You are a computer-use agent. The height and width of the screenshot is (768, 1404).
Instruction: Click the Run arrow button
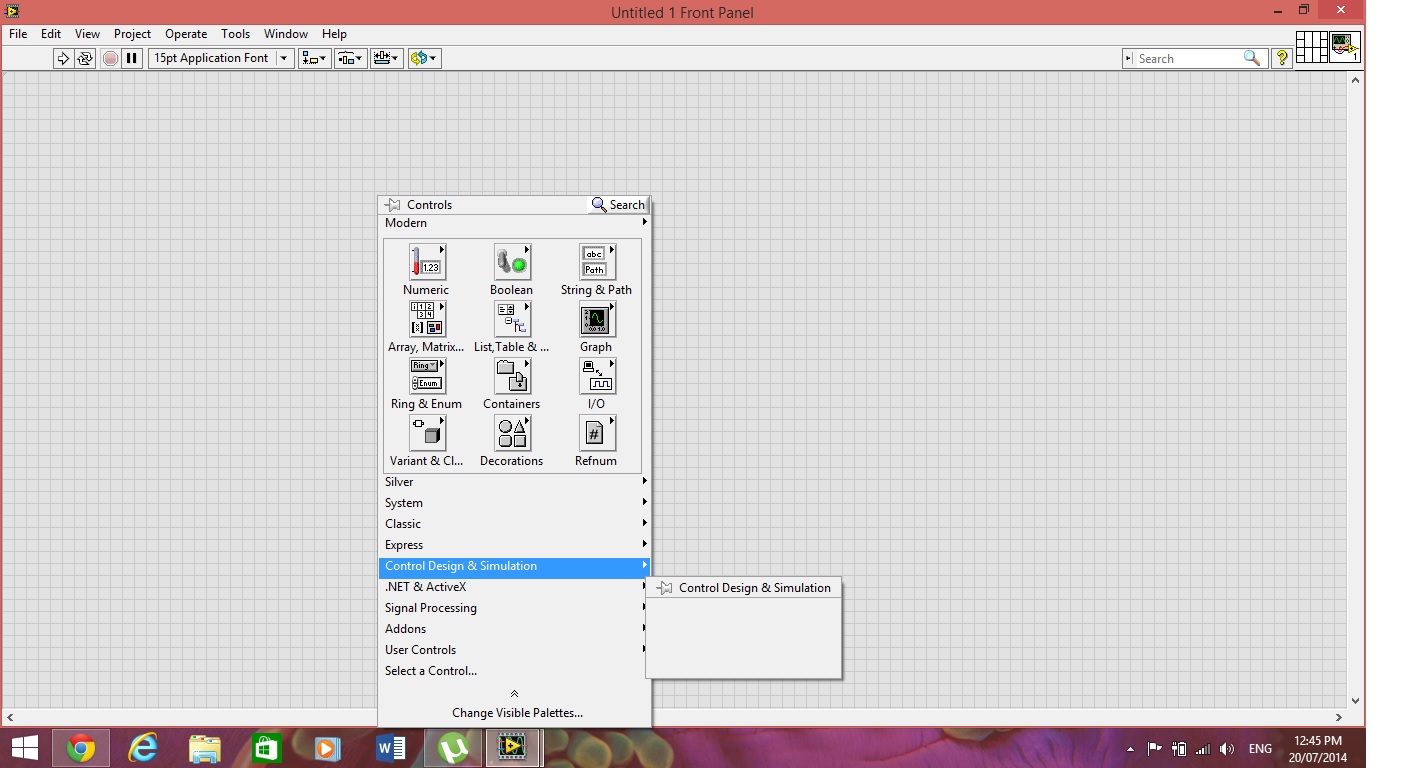click(63, 58)
